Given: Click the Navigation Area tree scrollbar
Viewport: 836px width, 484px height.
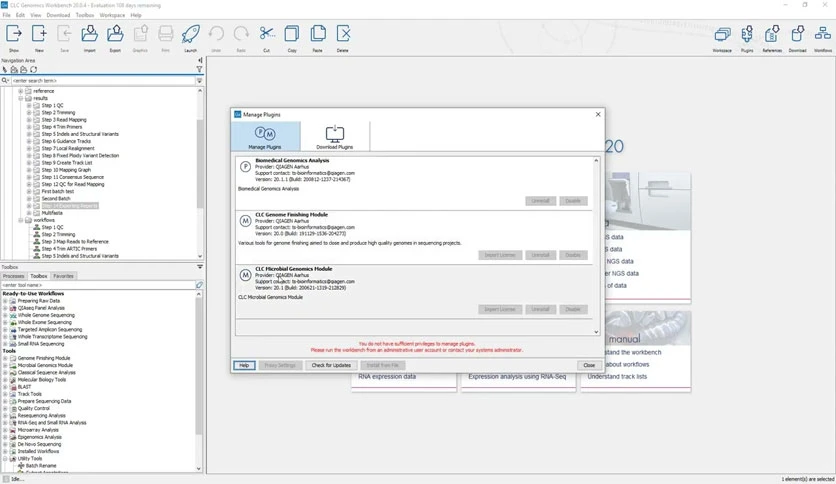Looking at the screenshot, I should 199,163.
